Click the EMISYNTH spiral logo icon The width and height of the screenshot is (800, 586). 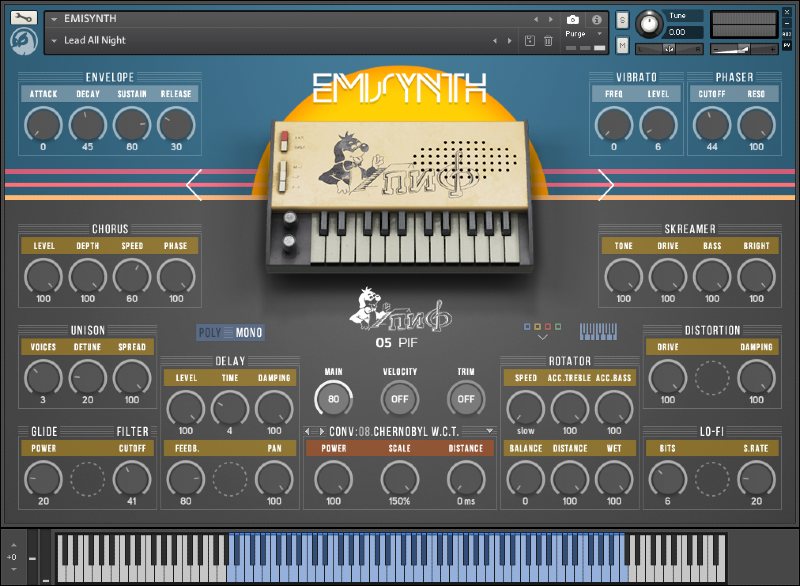24,41
